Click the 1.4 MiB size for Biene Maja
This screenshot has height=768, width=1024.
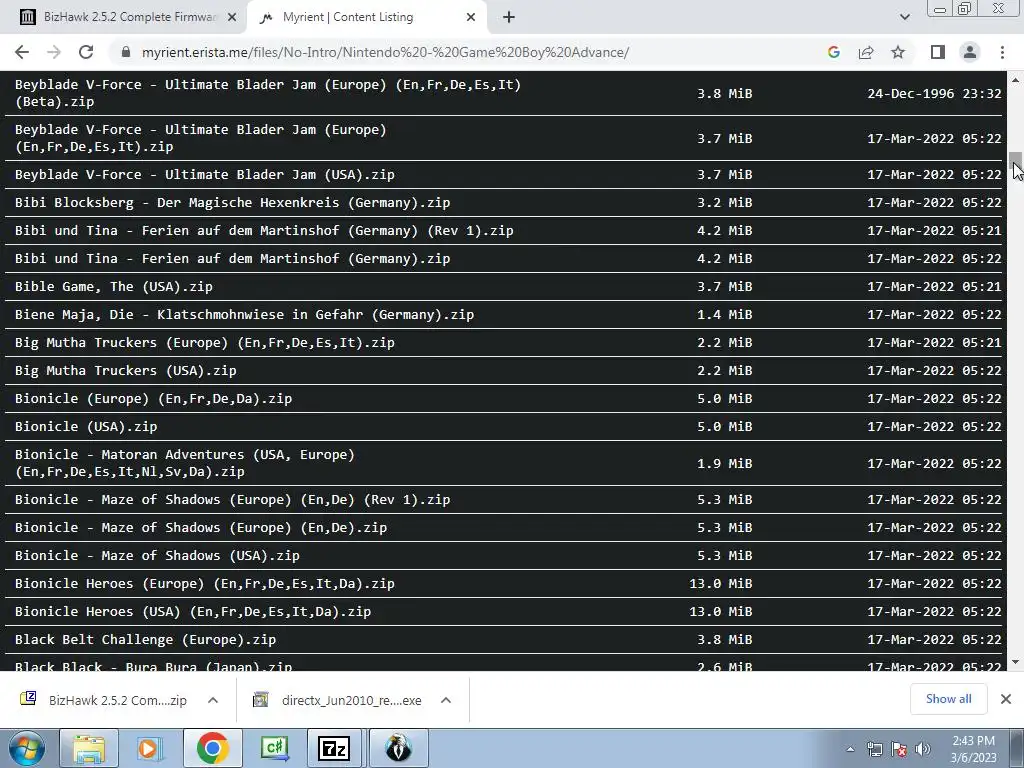click(x=724, y=315)
